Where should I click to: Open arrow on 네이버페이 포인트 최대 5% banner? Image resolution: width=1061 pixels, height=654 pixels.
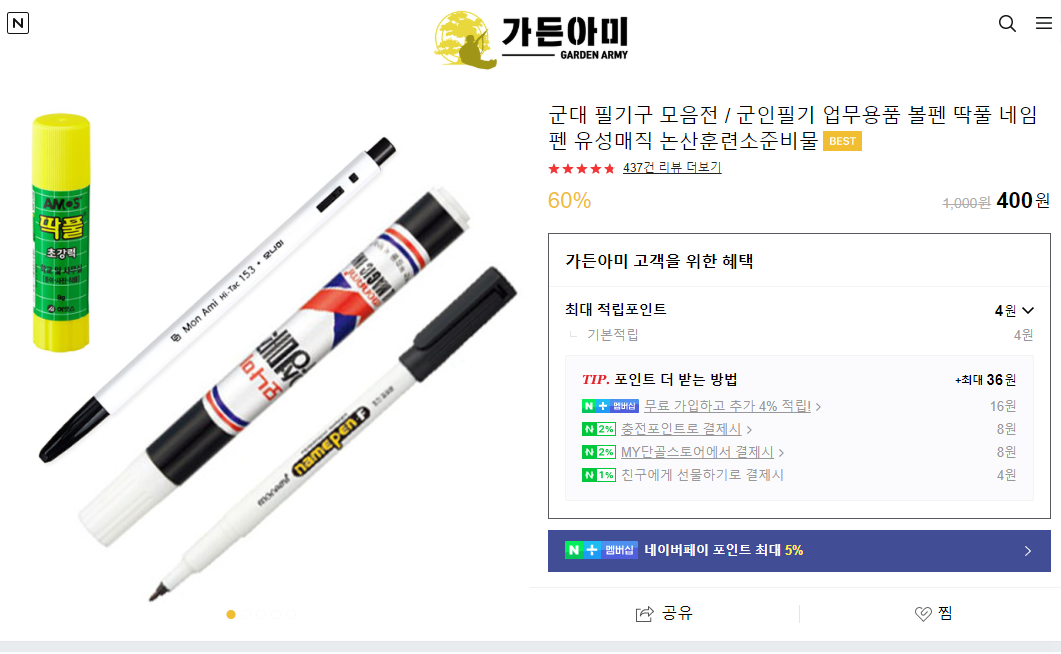pos(1028,551)
